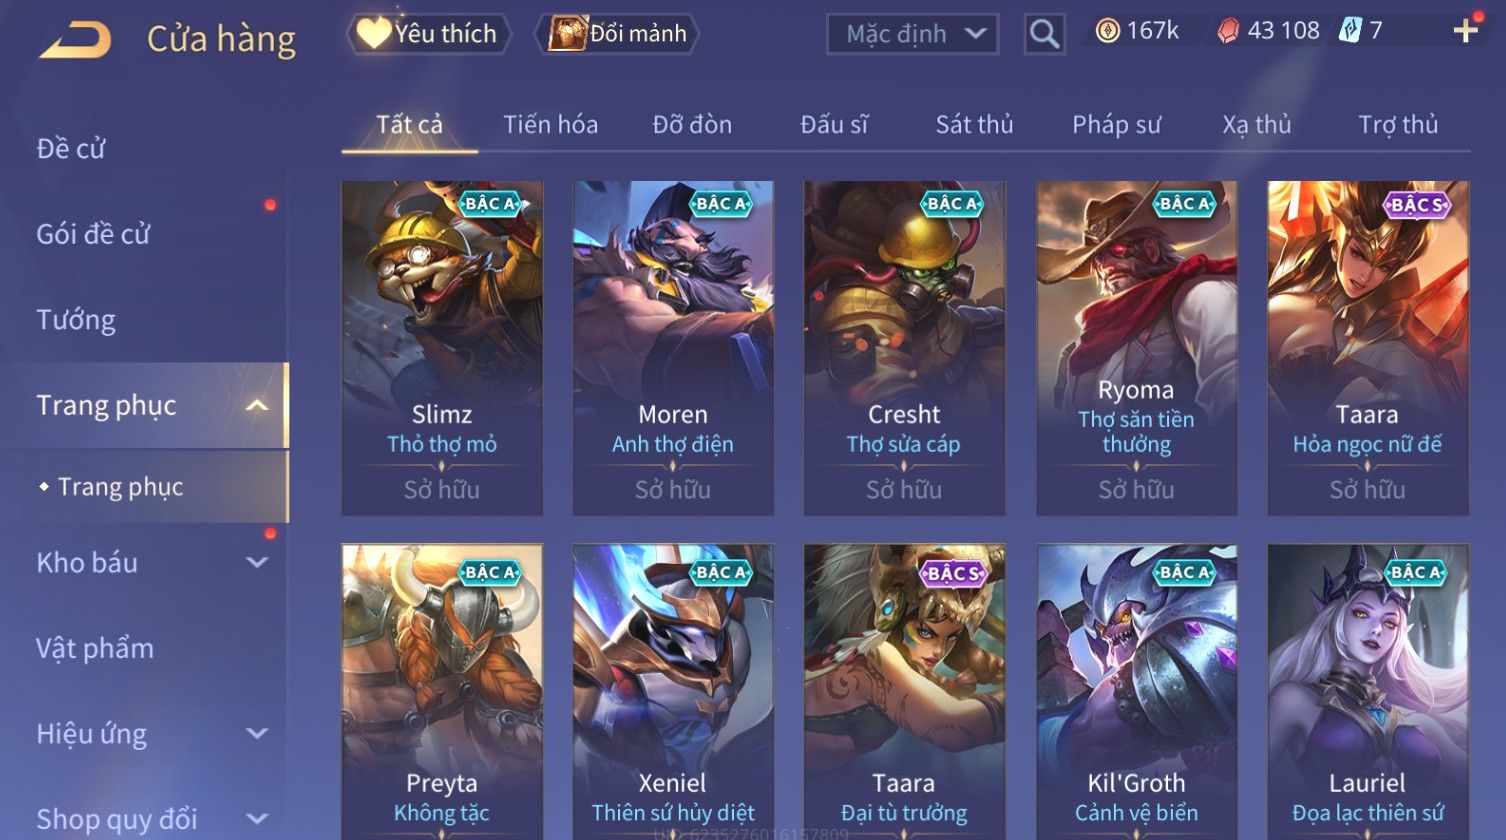Go to Tướng in the sidebar
The height and width of the screenshot is (840, 1506).
coord(76,320)
